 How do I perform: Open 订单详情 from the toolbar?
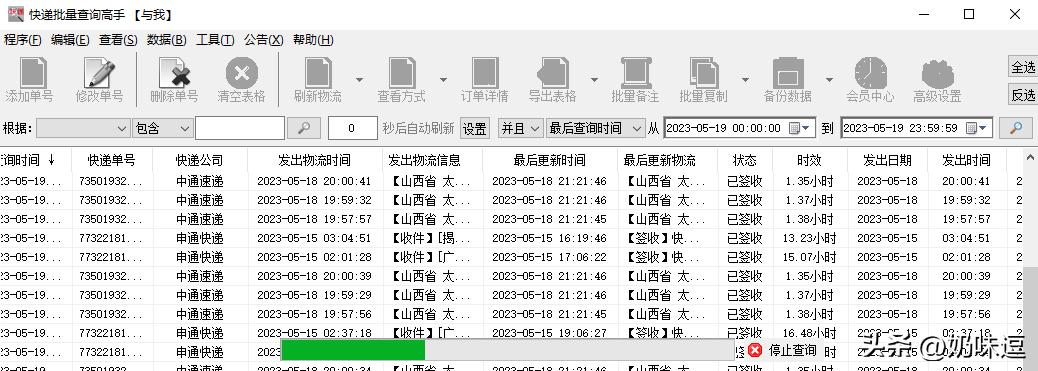coord(485,72)
